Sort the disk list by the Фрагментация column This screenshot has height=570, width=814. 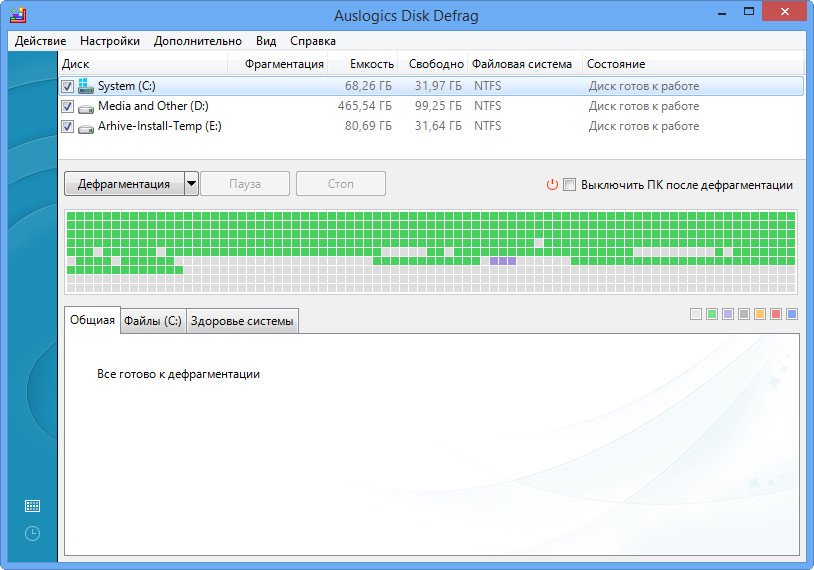click(284, 64)
